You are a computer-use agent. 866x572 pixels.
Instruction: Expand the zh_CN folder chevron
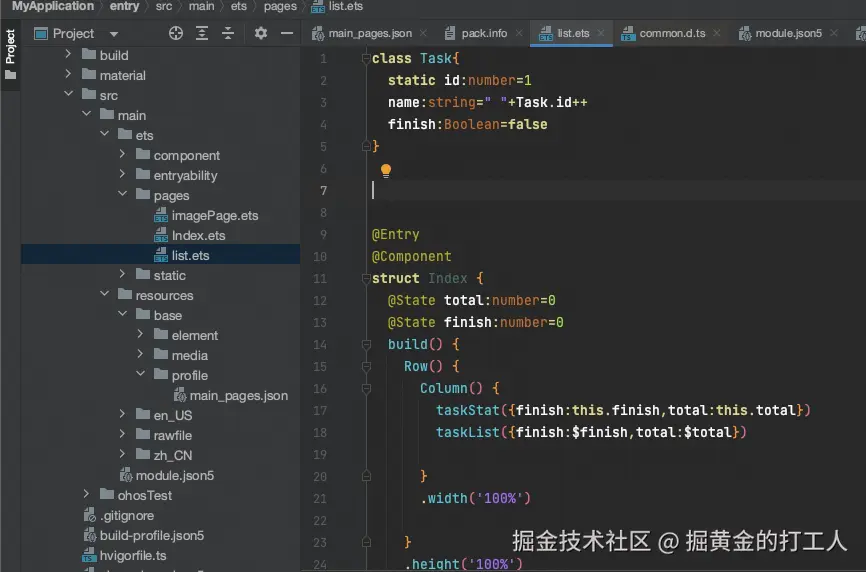122,454
